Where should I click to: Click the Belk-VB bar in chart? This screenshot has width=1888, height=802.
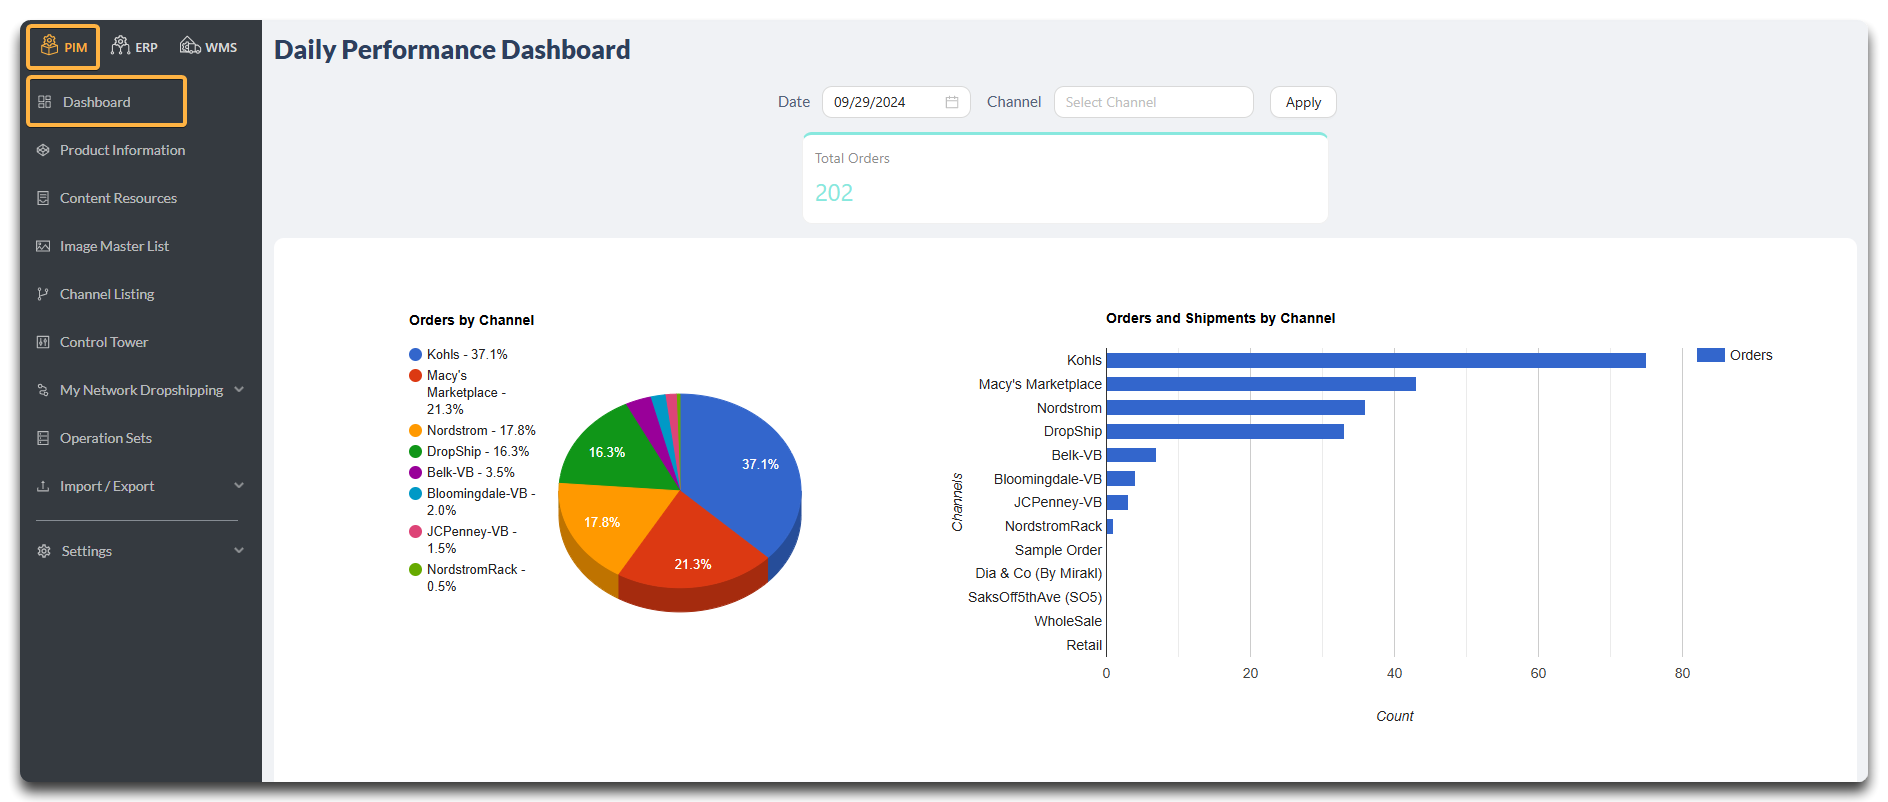click(x=1131, y=455)
